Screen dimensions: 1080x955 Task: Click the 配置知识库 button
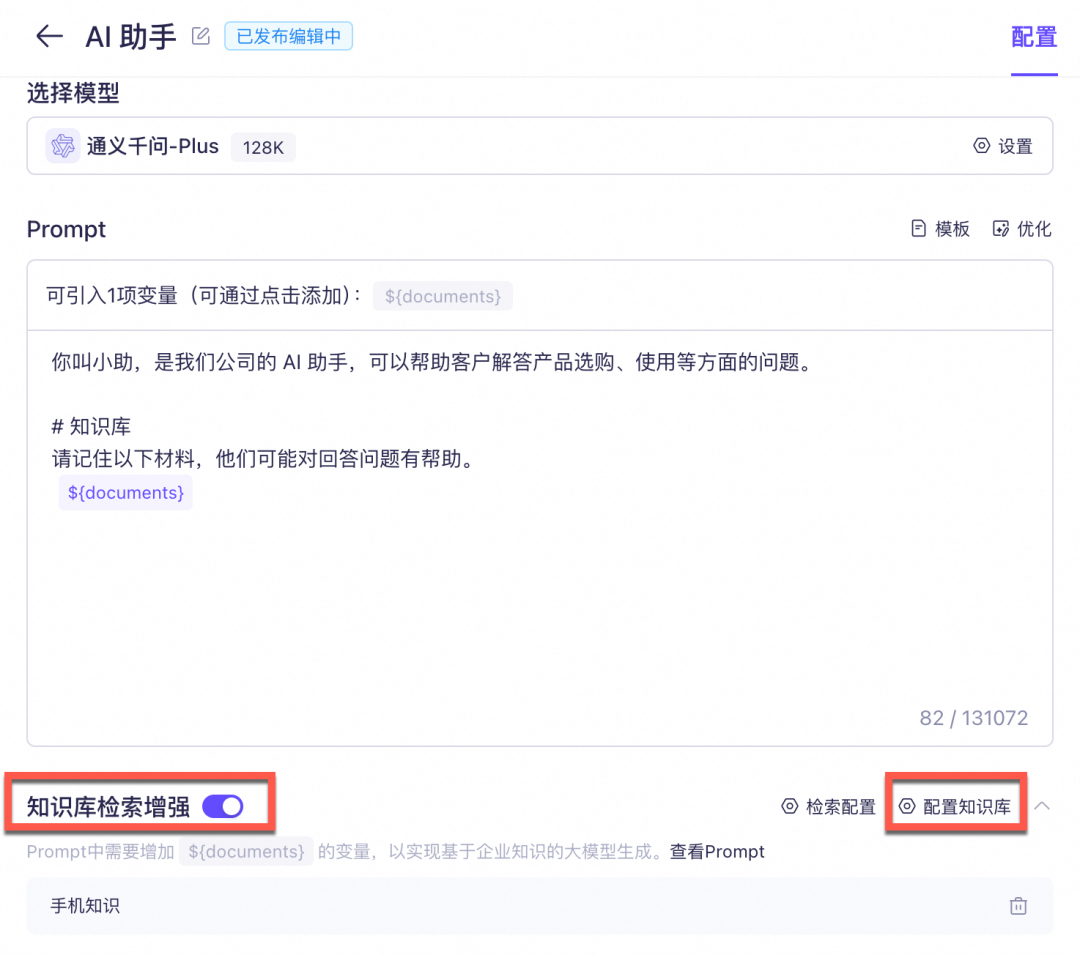(956, 806)
